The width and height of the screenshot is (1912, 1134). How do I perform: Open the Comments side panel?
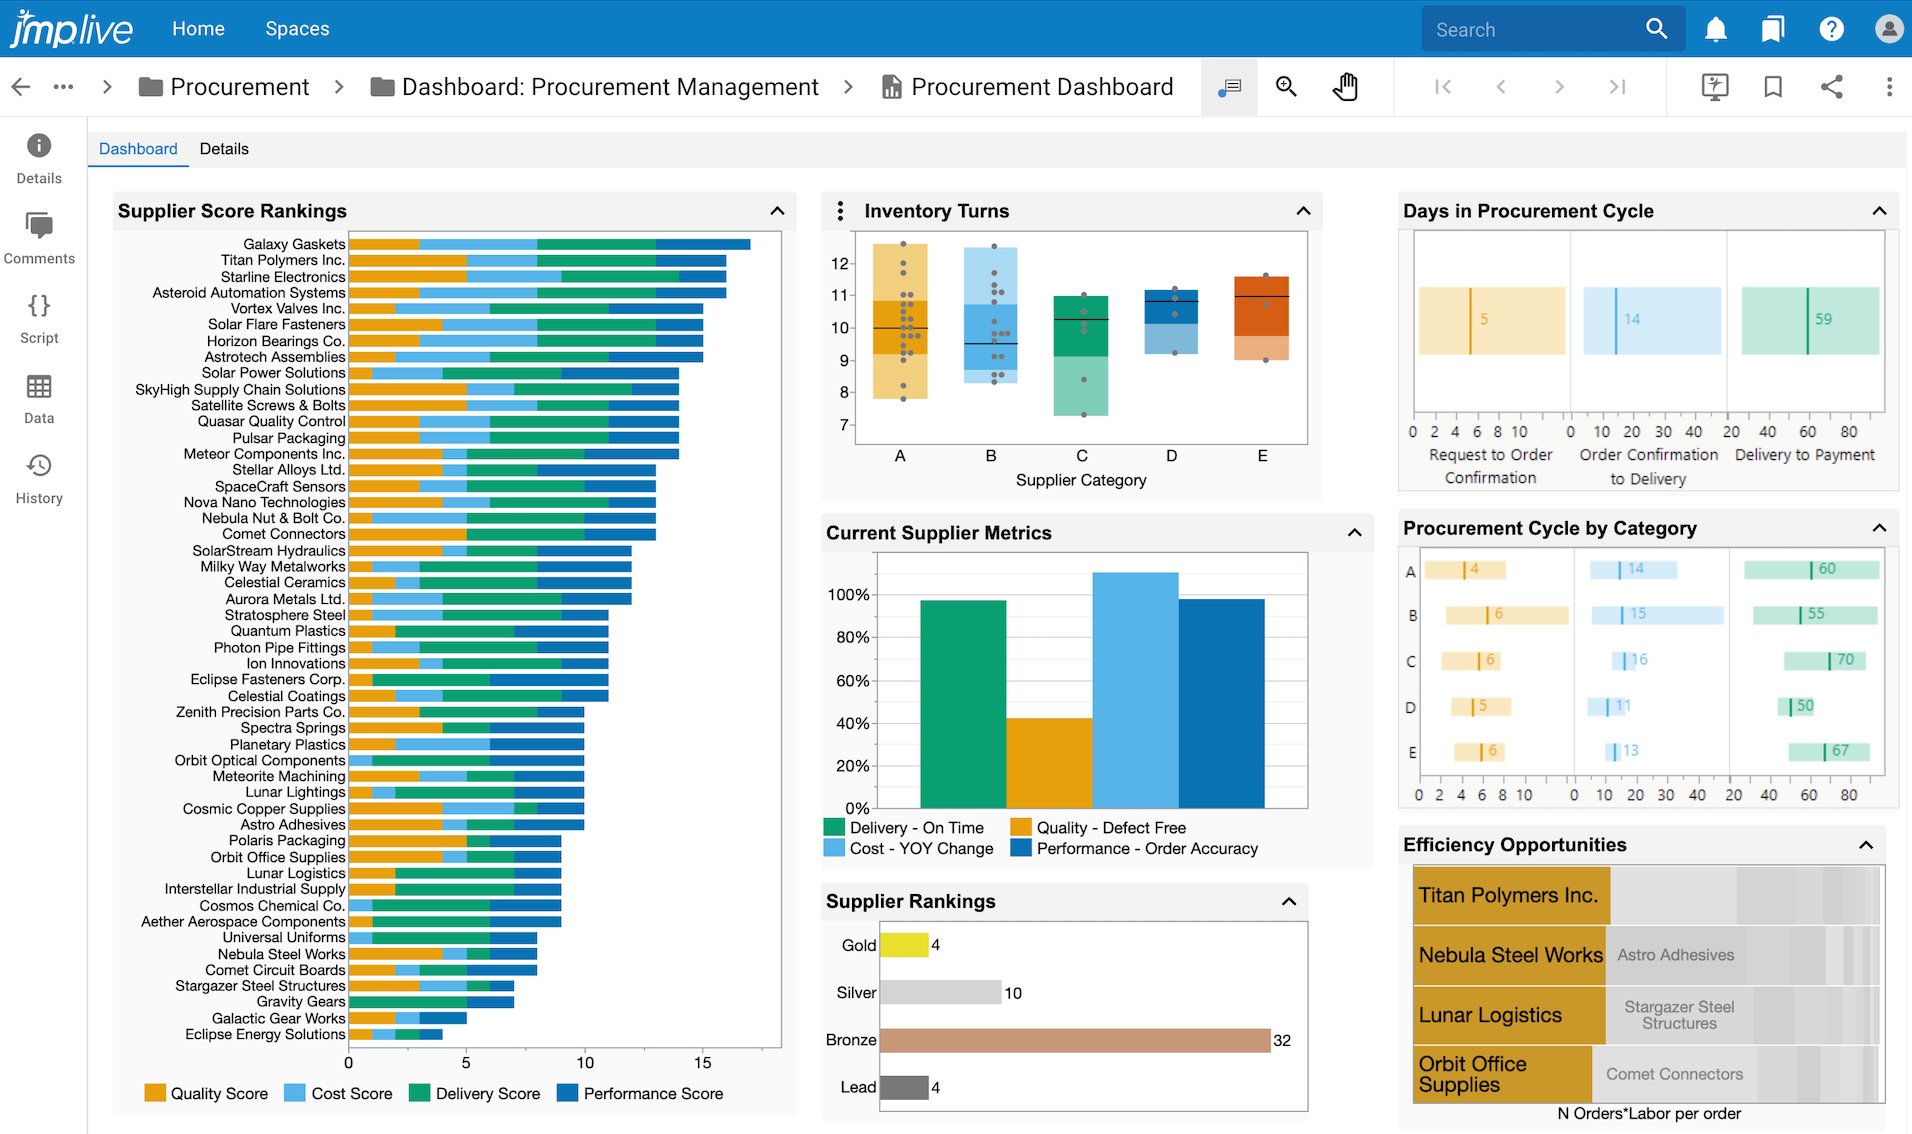pyautogui.click(x=39, y=238)
